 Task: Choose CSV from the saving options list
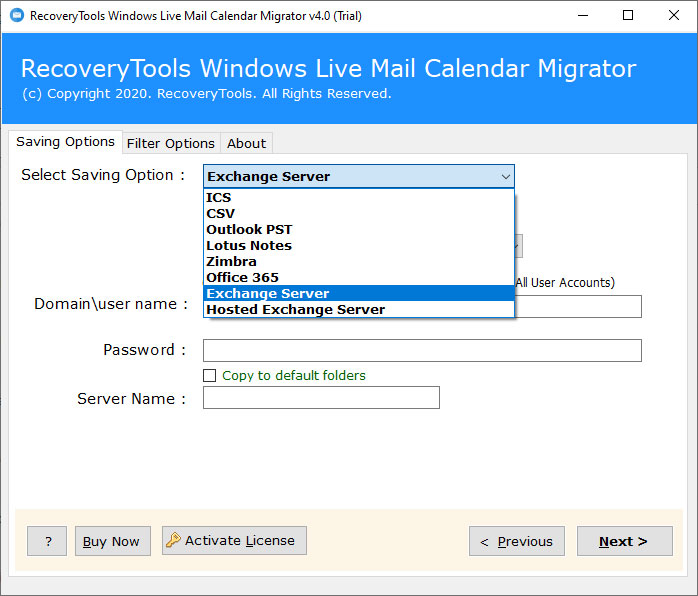point(359,213)
